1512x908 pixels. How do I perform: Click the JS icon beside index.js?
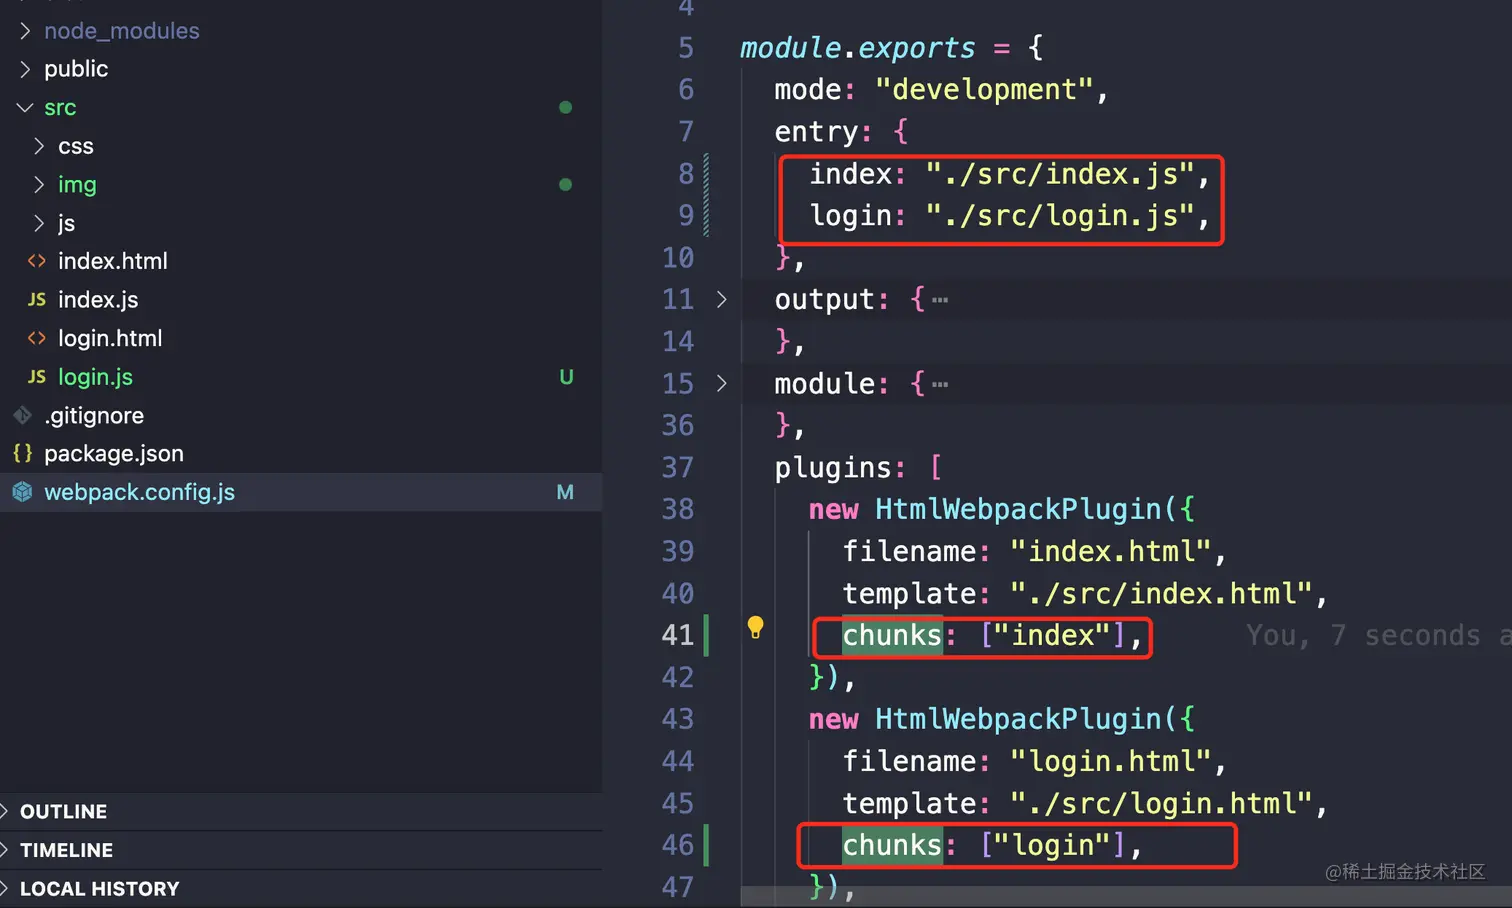click(37, 300)
